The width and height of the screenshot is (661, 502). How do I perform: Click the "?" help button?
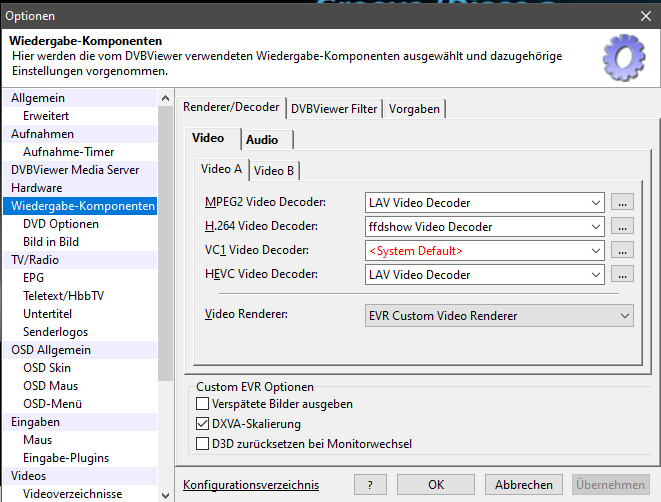[x=370, y=485]
